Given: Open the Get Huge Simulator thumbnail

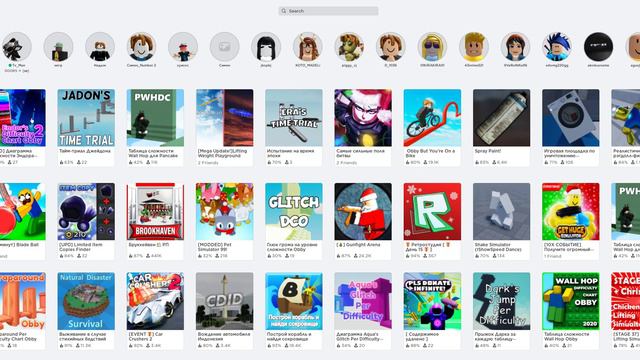Looking at the screenshot, I should pyautogui.click(x=571, y=211).
